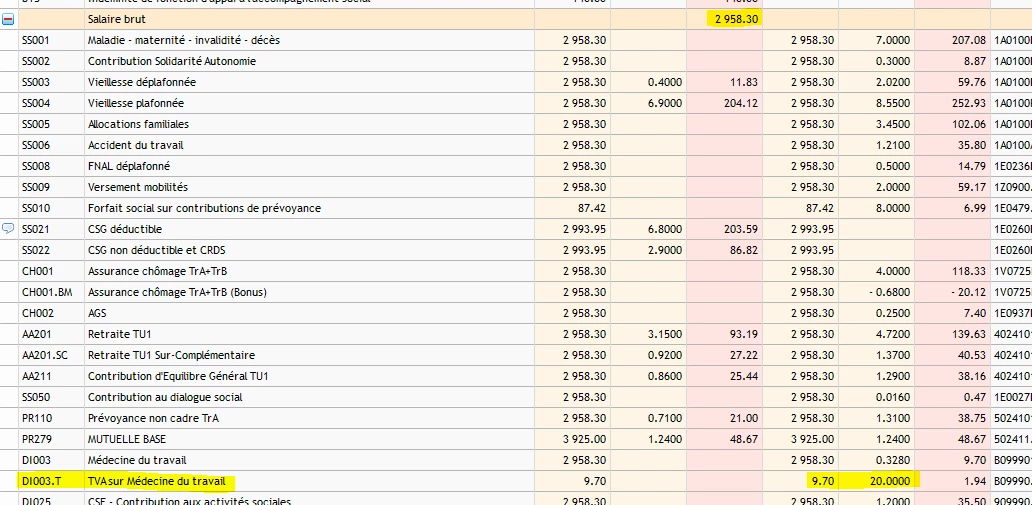
Task: Select code CH002
Action: (x=38, y=313)
